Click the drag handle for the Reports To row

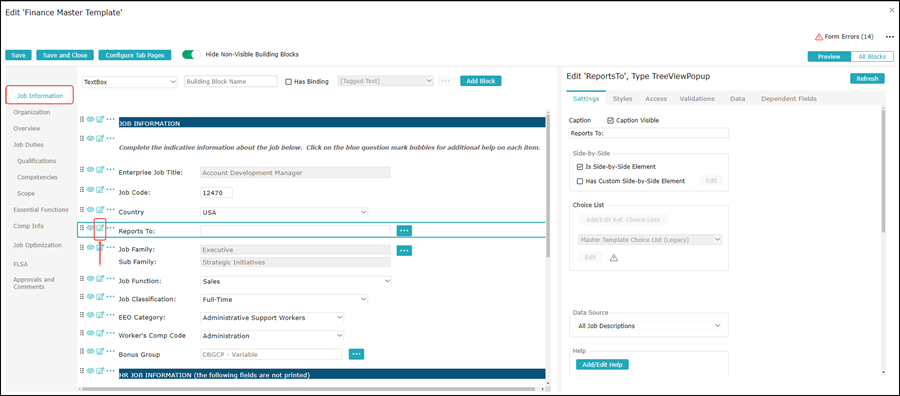point(82,228)
